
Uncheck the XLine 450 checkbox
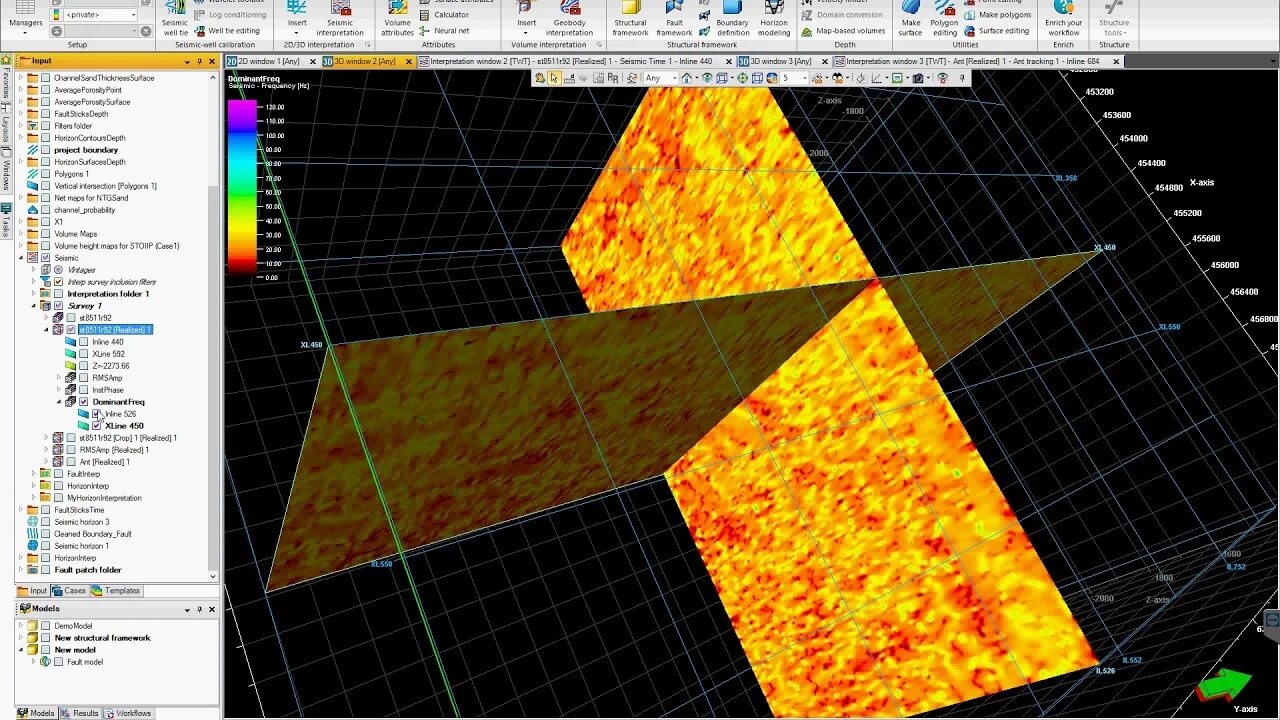97,426
